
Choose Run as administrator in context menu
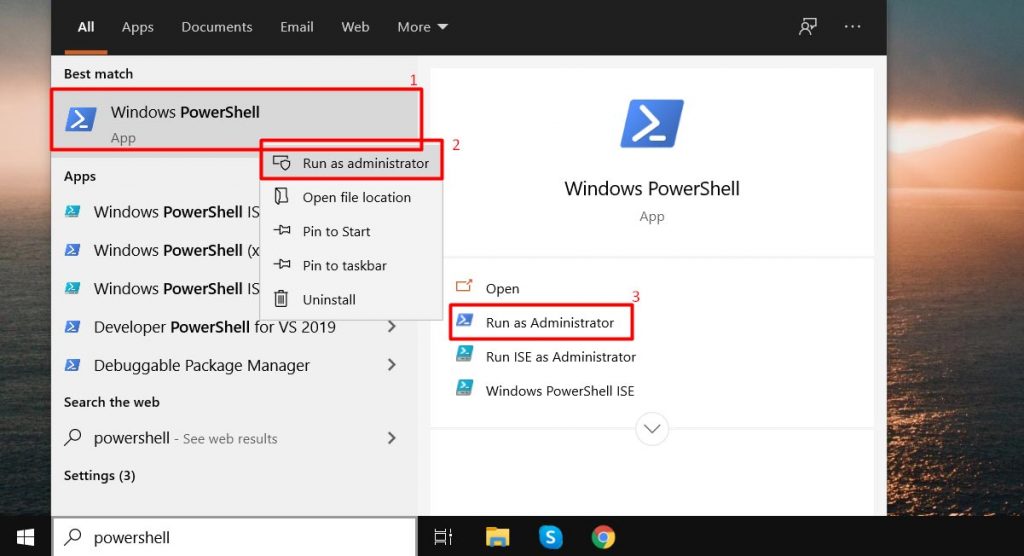[x=364, y=163]
